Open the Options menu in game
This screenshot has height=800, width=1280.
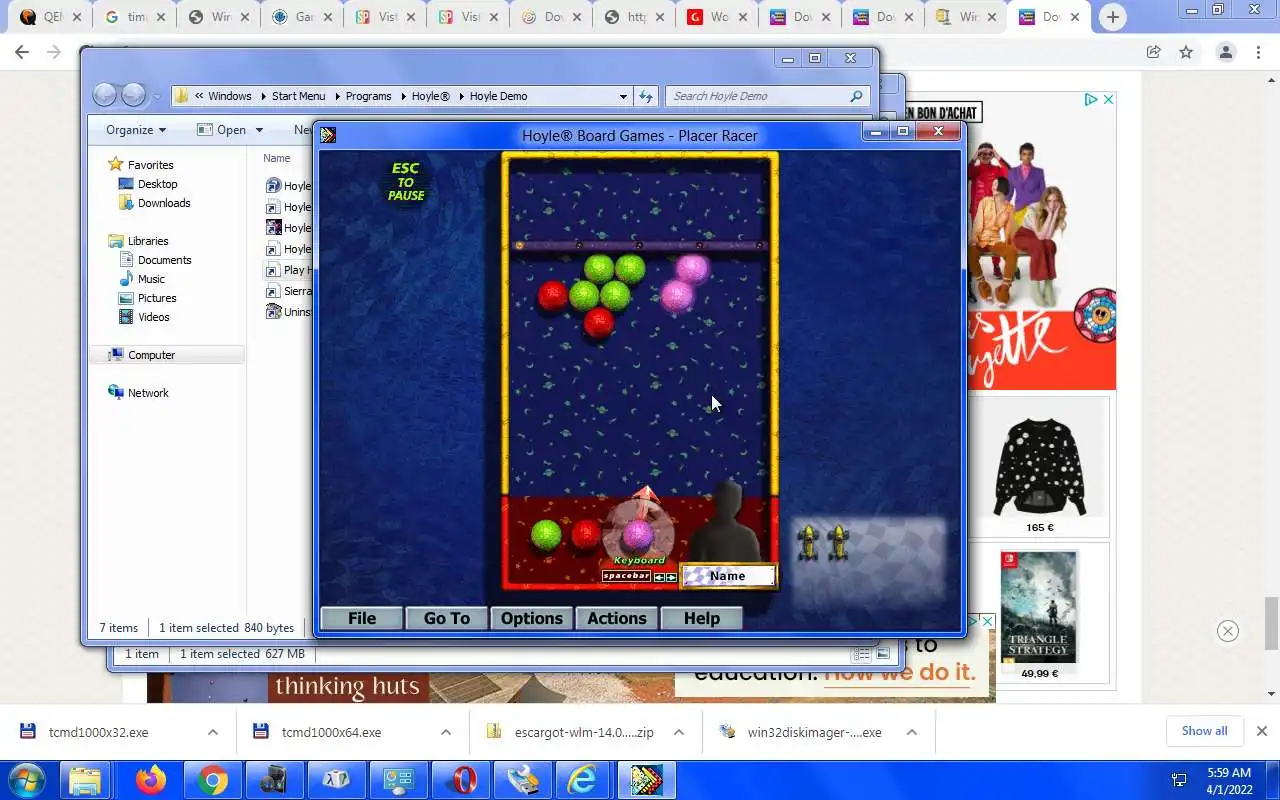click(532, 618)
